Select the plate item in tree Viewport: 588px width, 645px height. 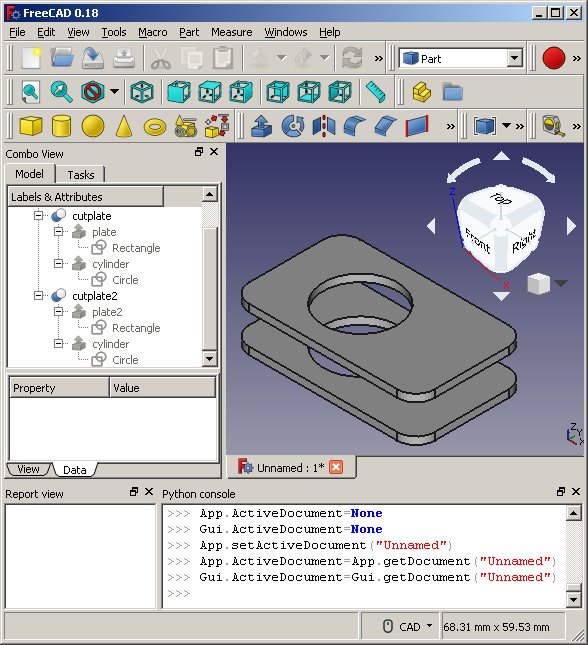pos(104,232)
